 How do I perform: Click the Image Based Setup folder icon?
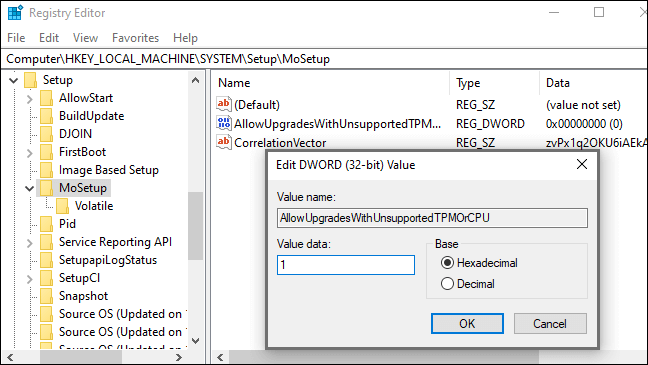(x=46, y=170)
